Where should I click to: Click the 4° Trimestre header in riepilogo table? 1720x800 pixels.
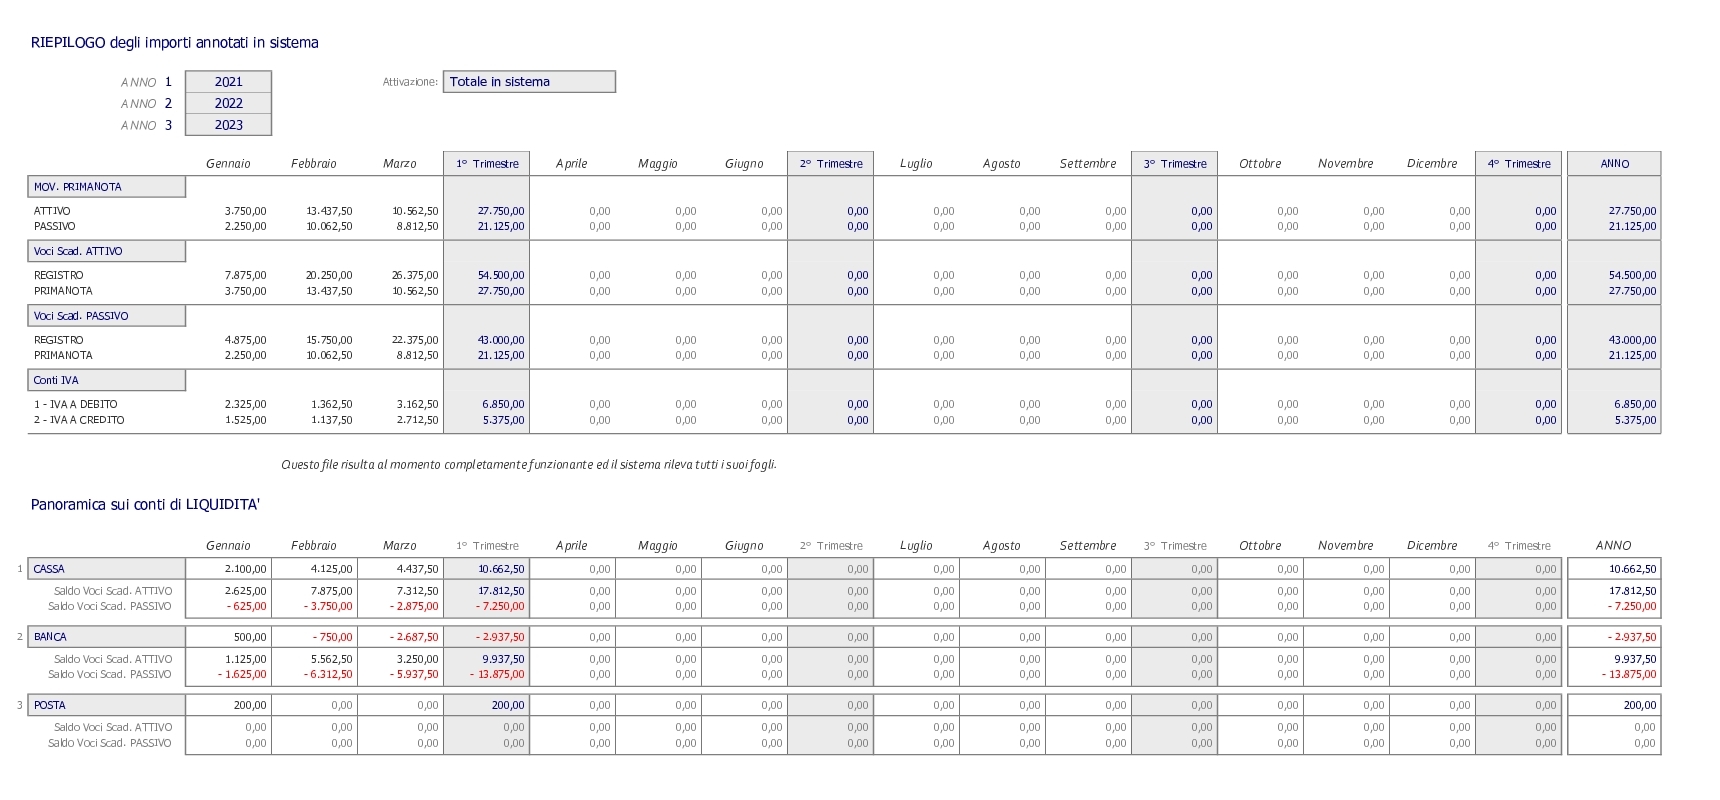pos(1519,164)
